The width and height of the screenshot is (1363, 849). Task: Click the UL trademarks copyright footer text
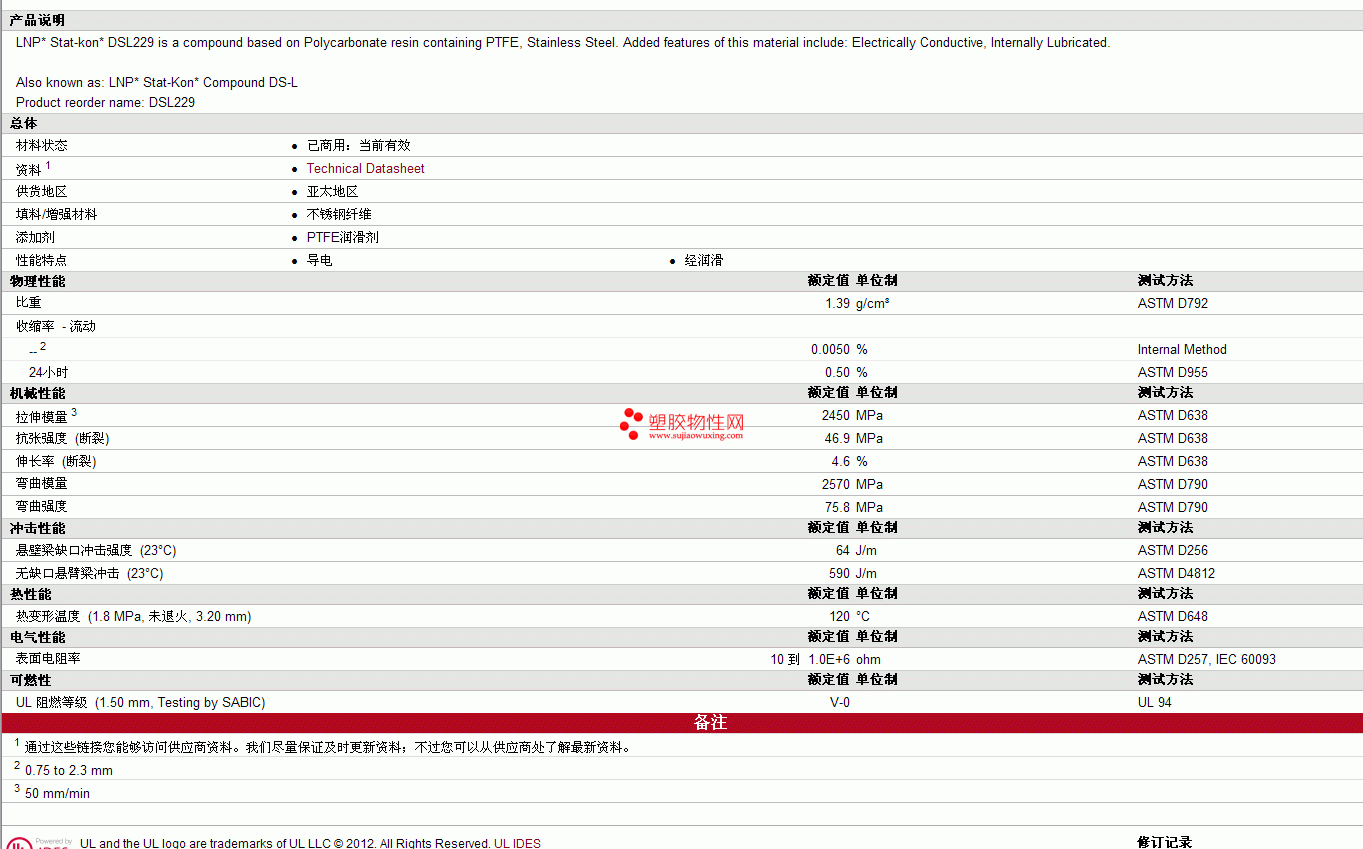tap(310, 843)
